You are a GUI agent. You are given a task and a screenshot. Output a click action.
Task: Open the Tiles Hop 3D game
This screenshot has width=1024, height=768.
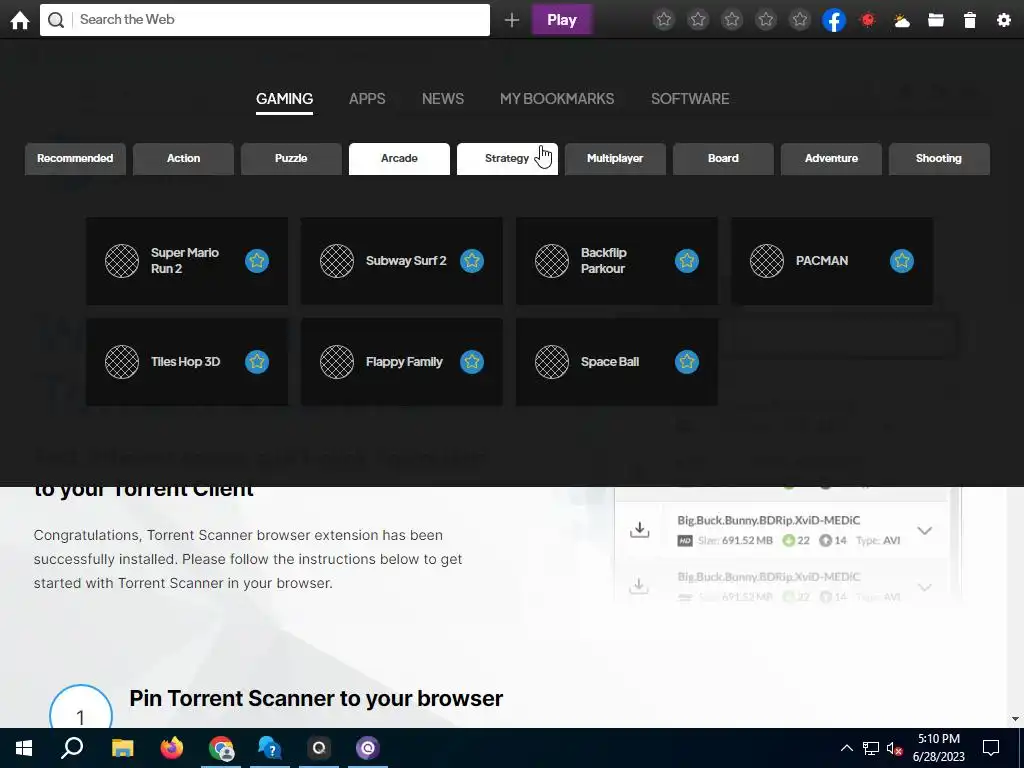pos(185,362)
